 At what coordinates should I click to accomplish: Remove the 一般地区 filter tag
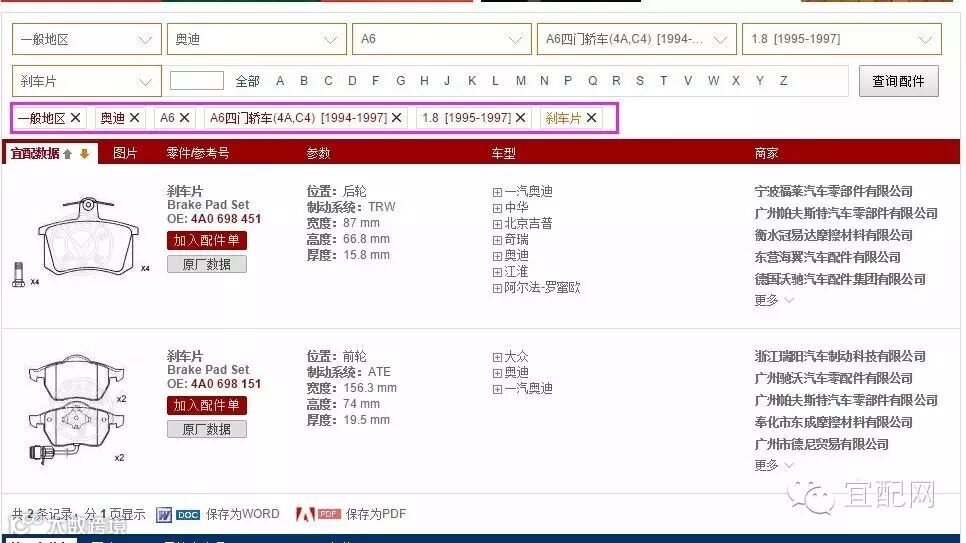click(x=75, y=118)
